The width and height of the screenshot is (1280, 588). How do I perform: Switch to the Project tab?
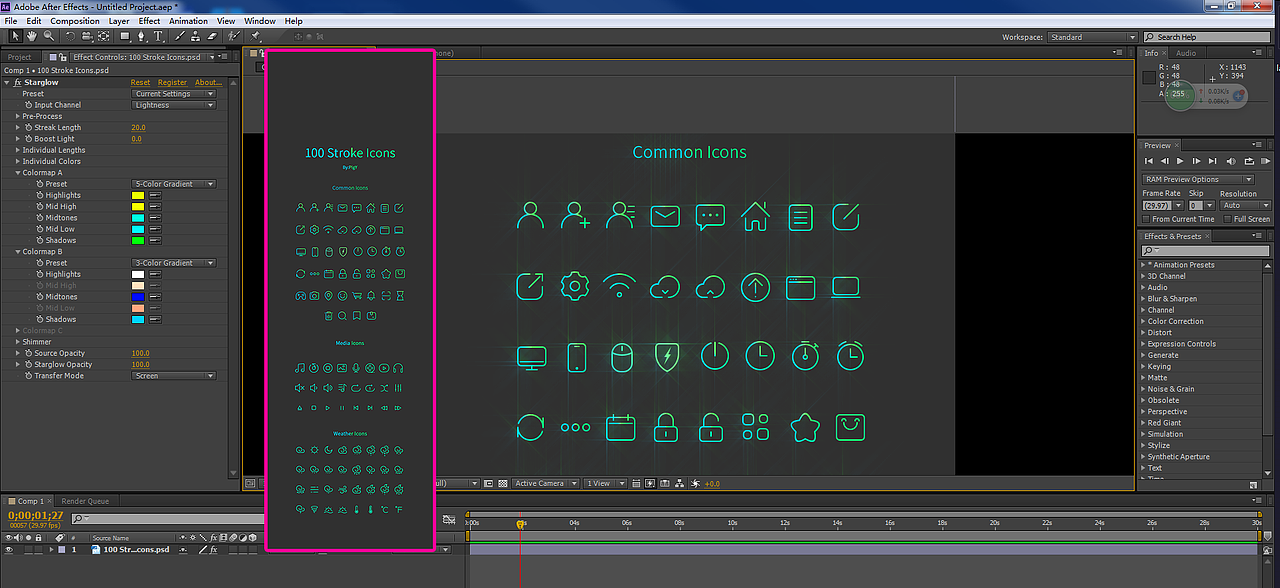click(20, 57)
